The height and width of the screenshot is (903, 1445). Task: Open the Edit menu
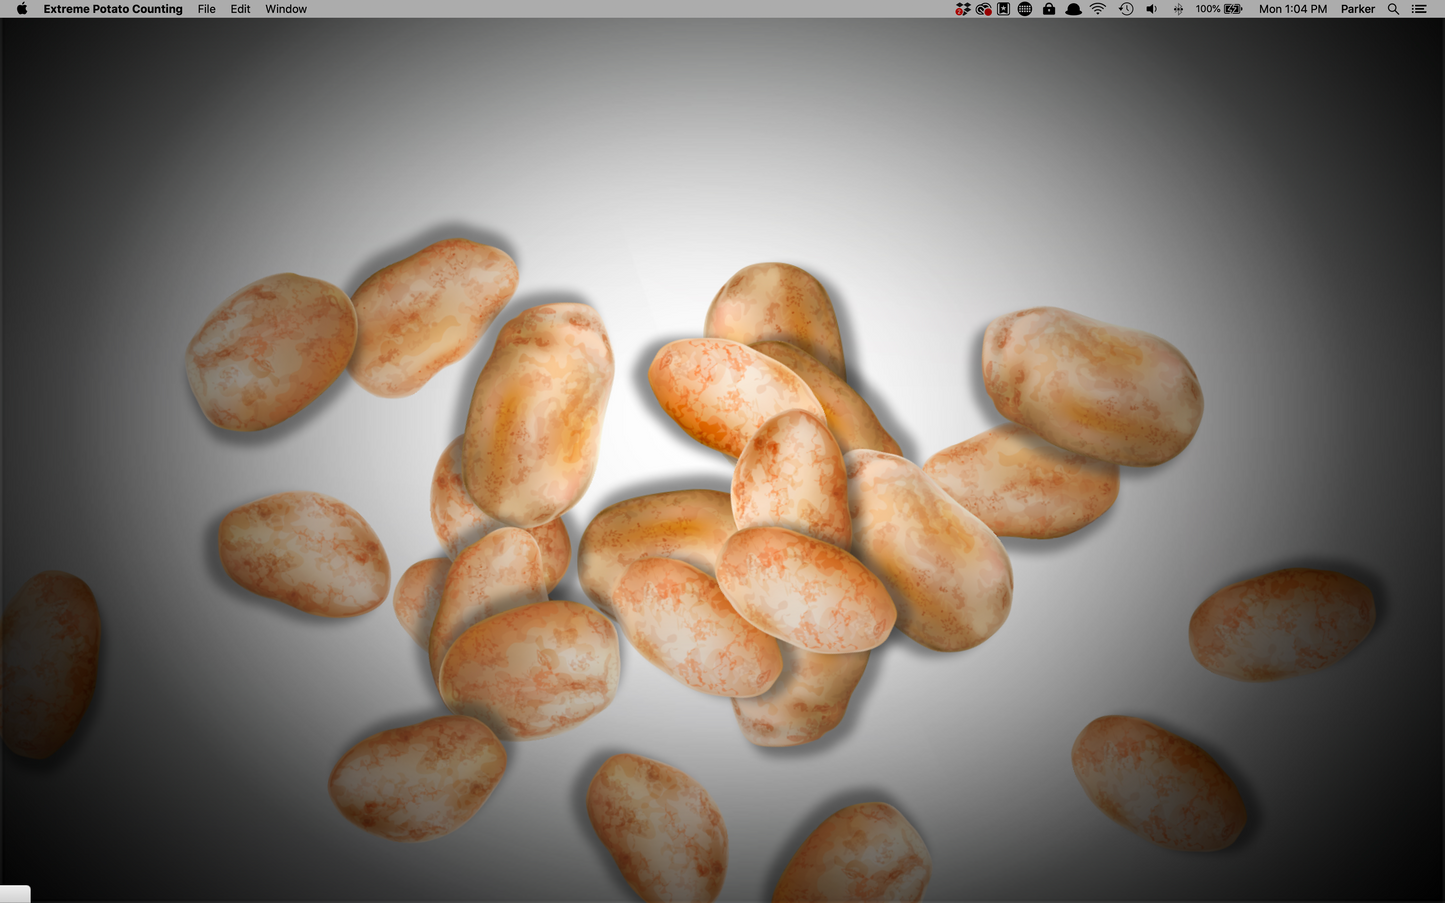[x=240, y=9]
